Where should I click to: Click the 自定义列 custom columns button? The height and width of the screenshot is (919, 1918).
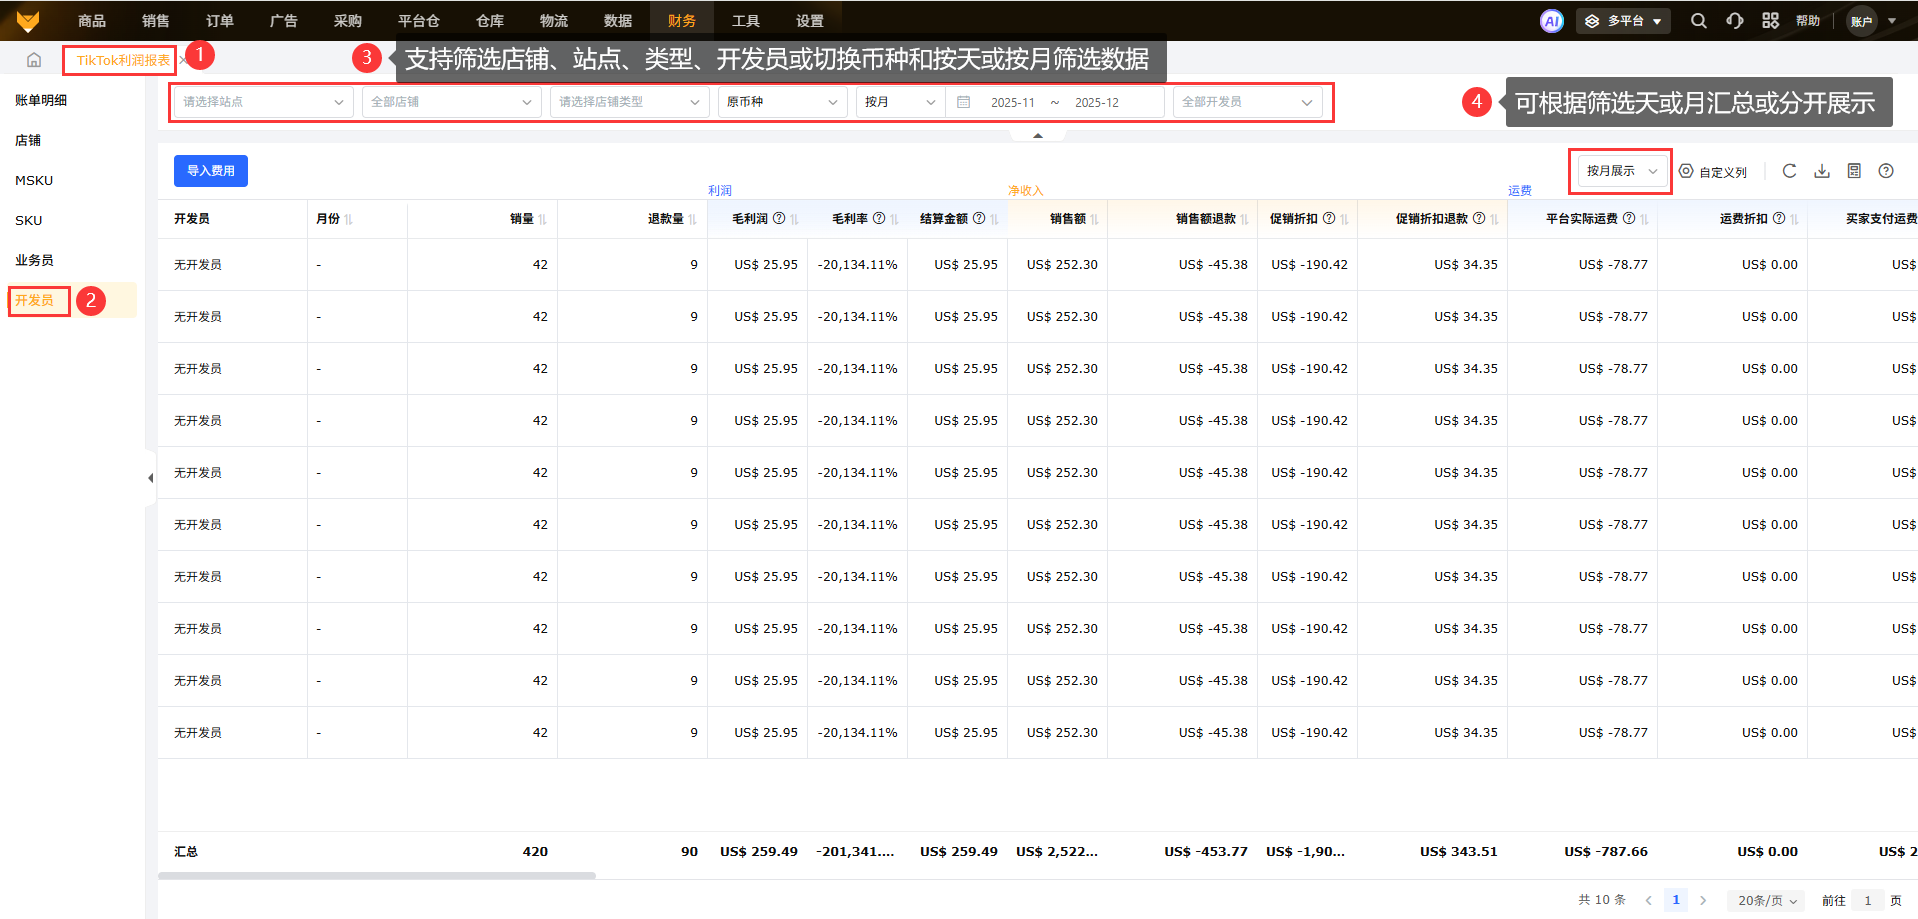tap(1713, 172)
